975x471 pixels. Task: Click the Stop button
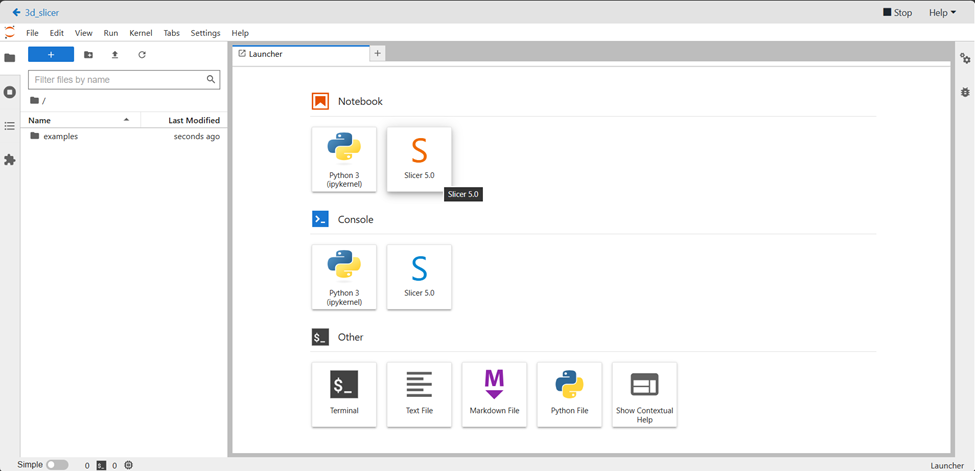(897, 12)
